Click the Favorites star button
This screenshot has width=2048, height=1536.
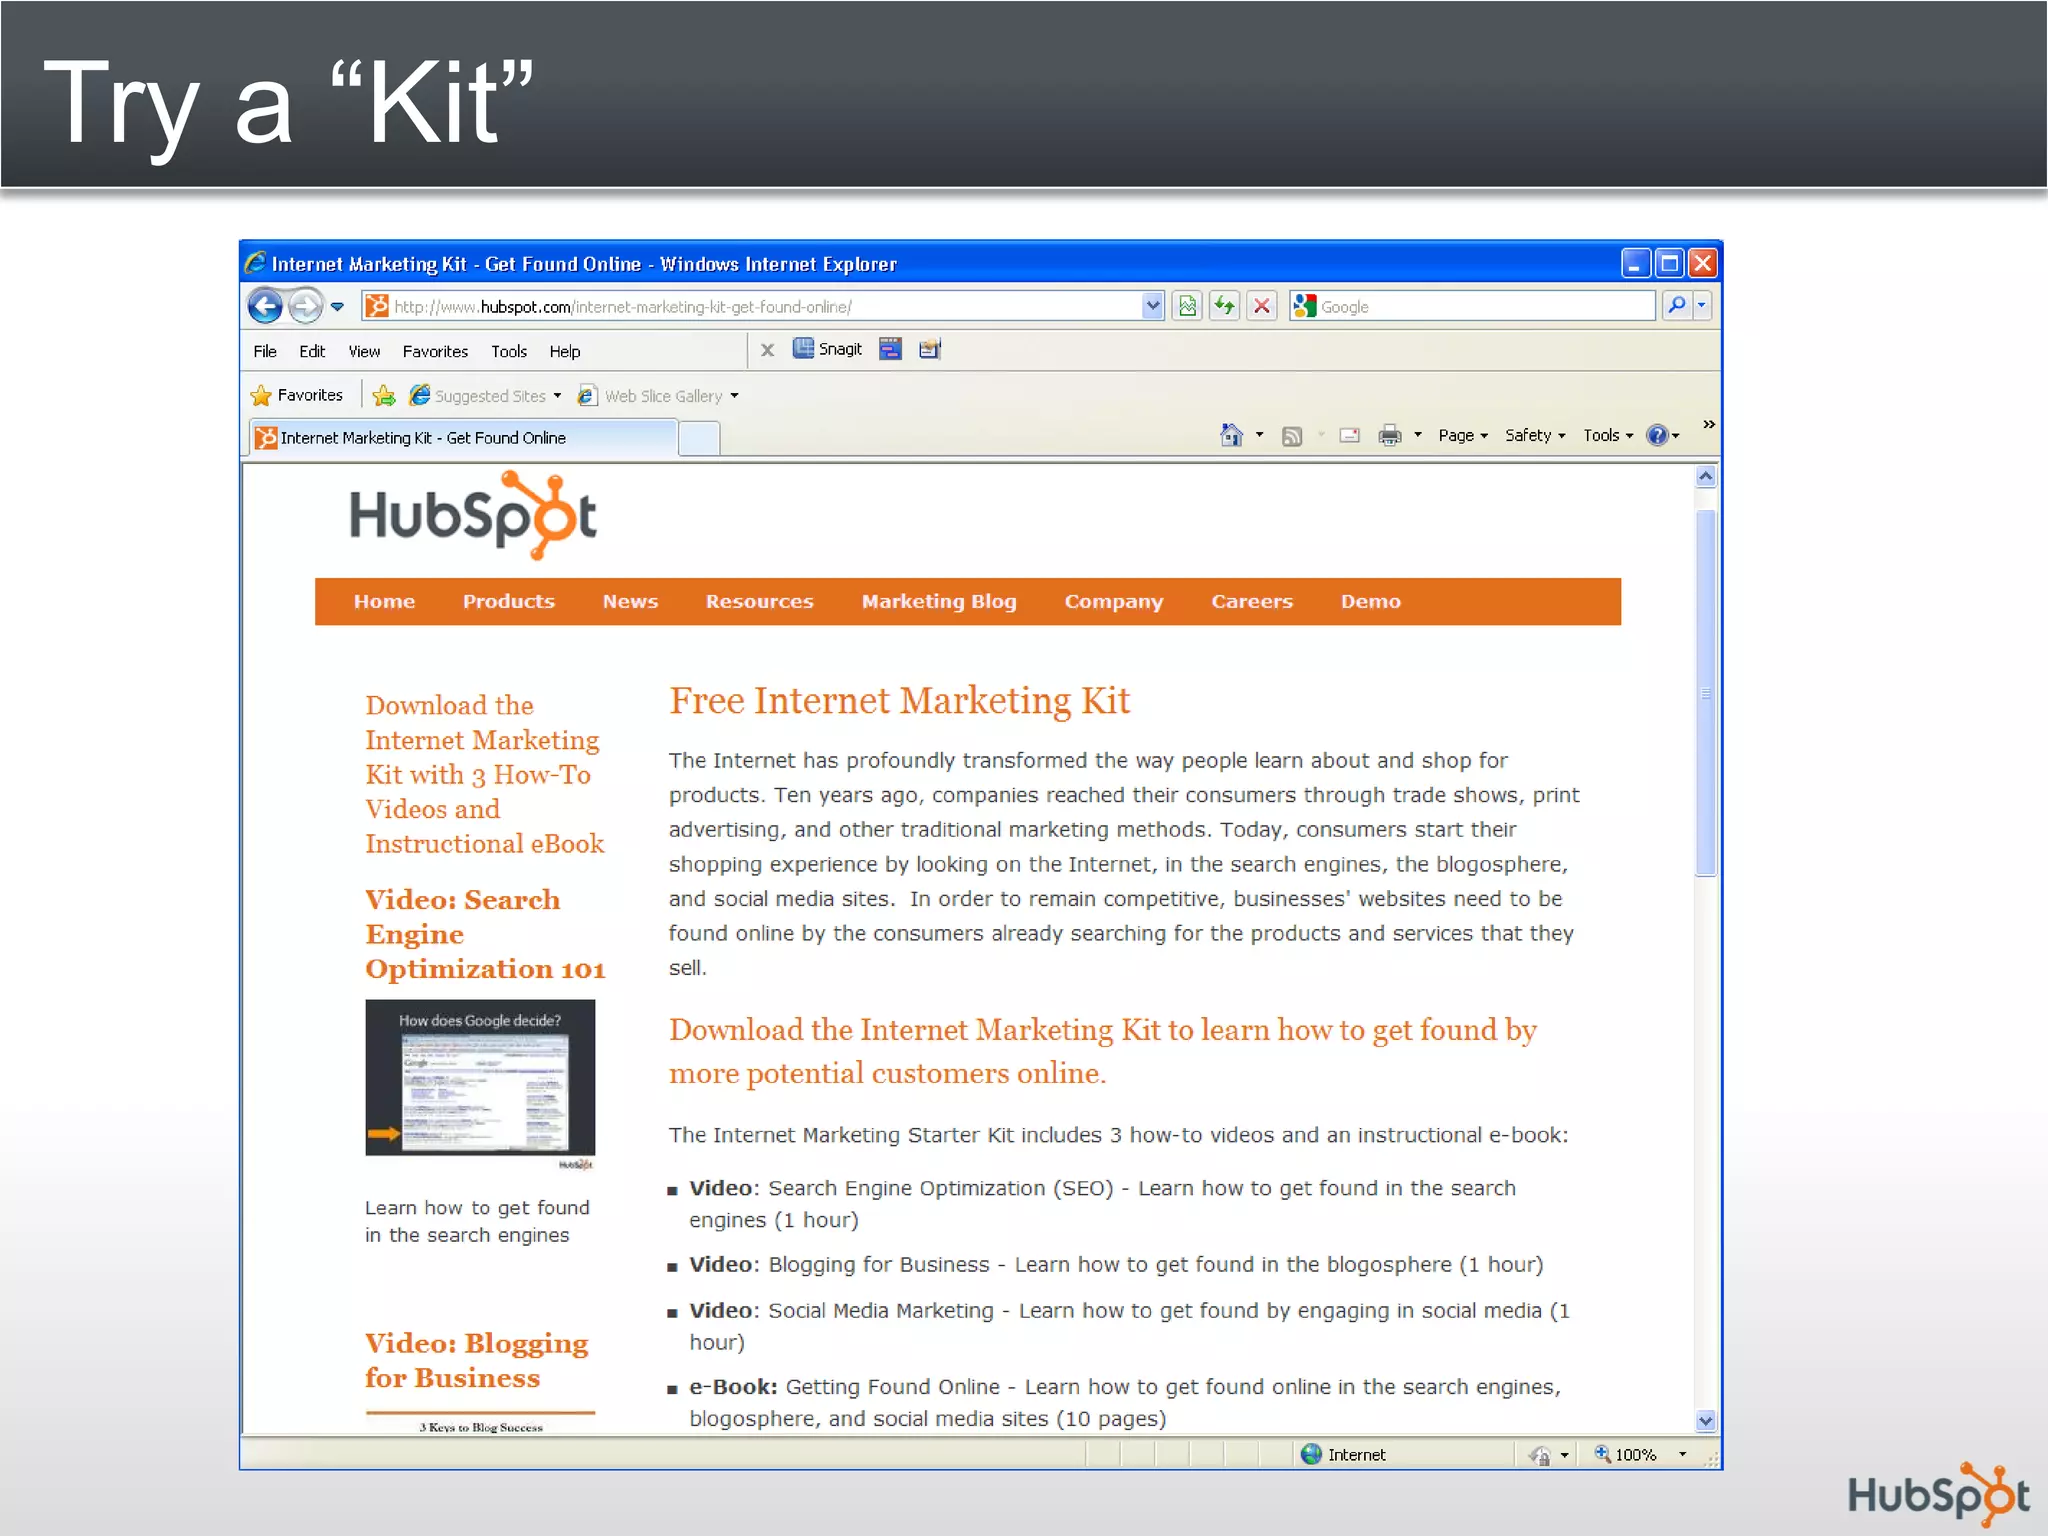tap(297, 395)
